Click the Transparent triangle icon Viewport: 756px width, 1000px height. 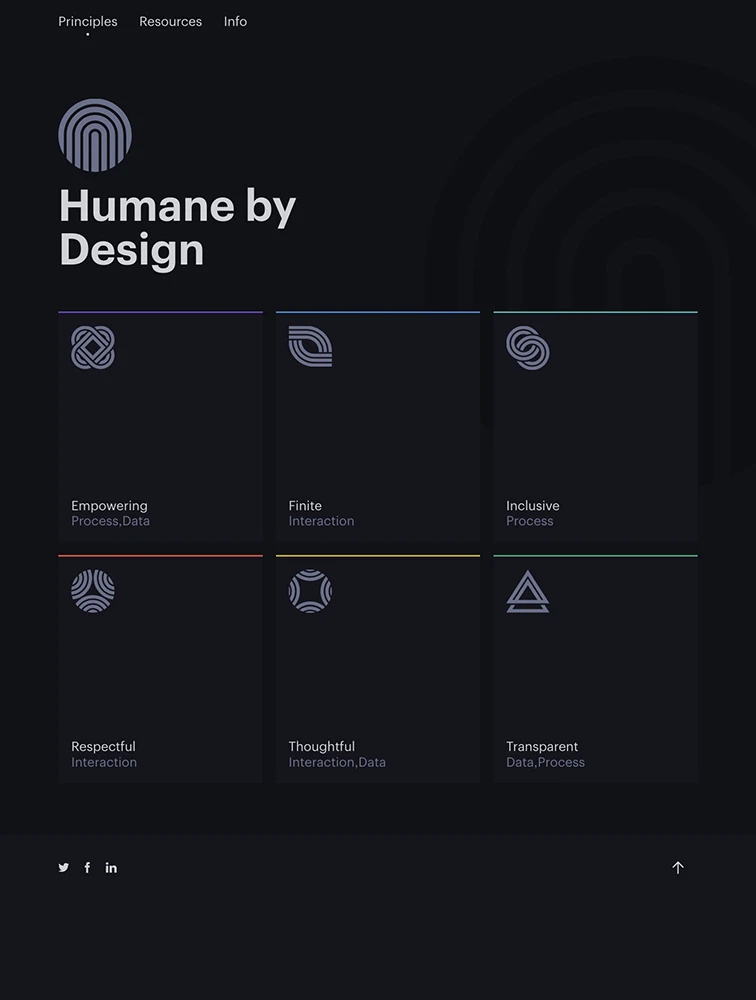(528, 591)
